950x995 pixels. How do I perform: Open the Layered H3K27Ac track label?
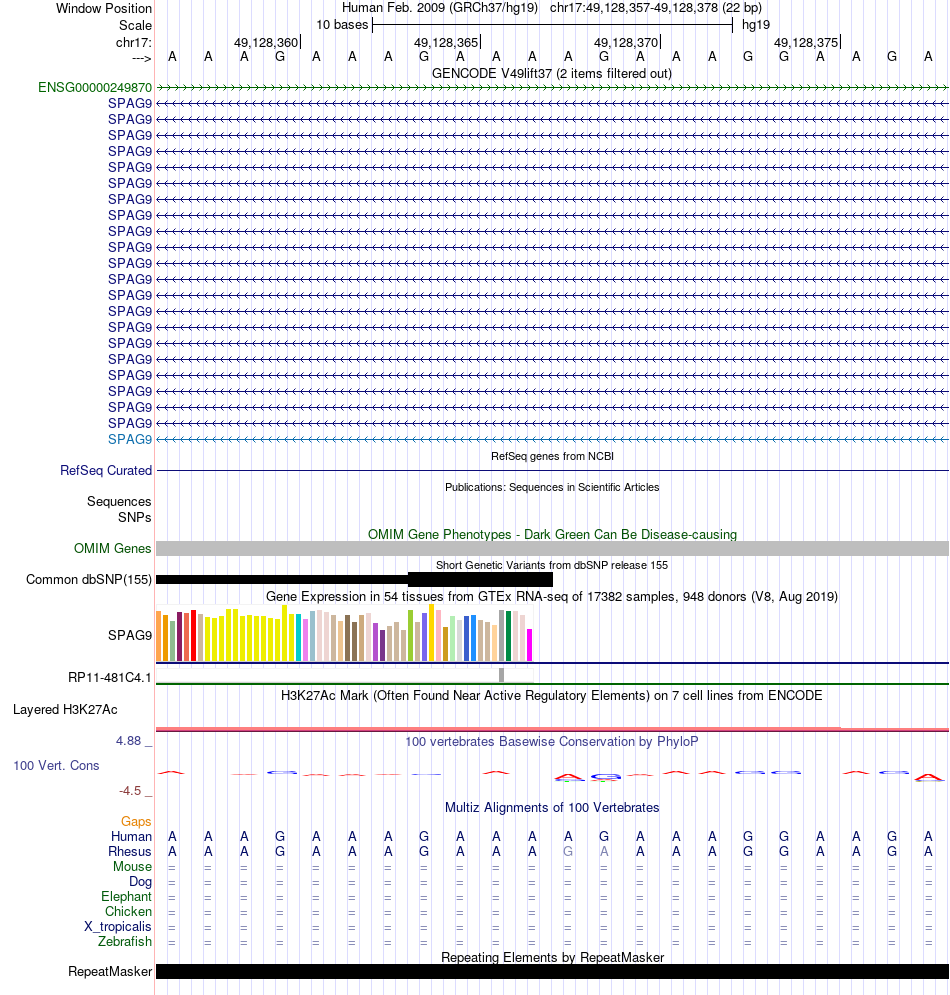click(x=65, y=709)
